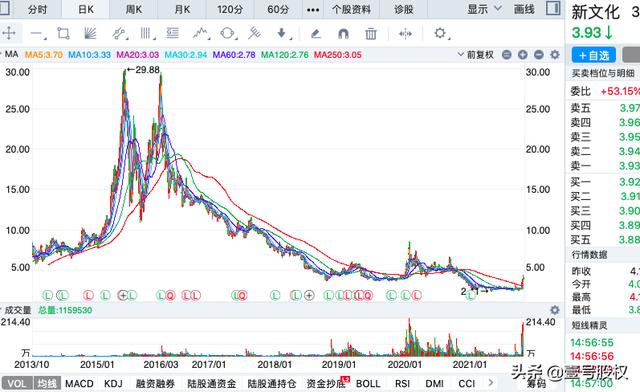Open the MA indicator settings gear
This screenshot has height=392, width=640.
[x=554, y=54]
